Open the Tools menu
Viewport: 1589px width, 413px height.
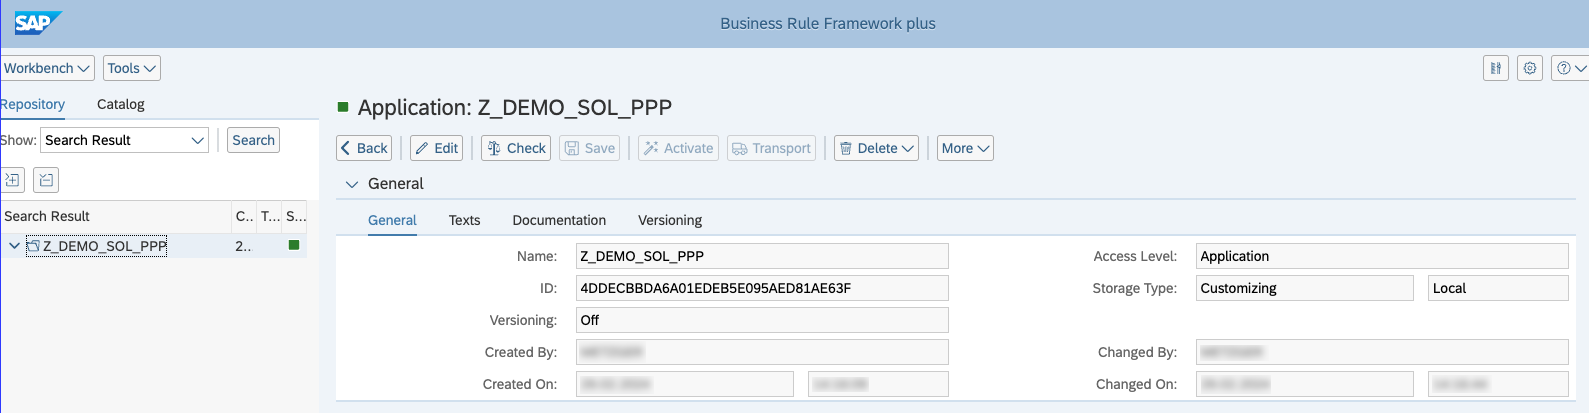pyautogui.click(x=132, y=68)
